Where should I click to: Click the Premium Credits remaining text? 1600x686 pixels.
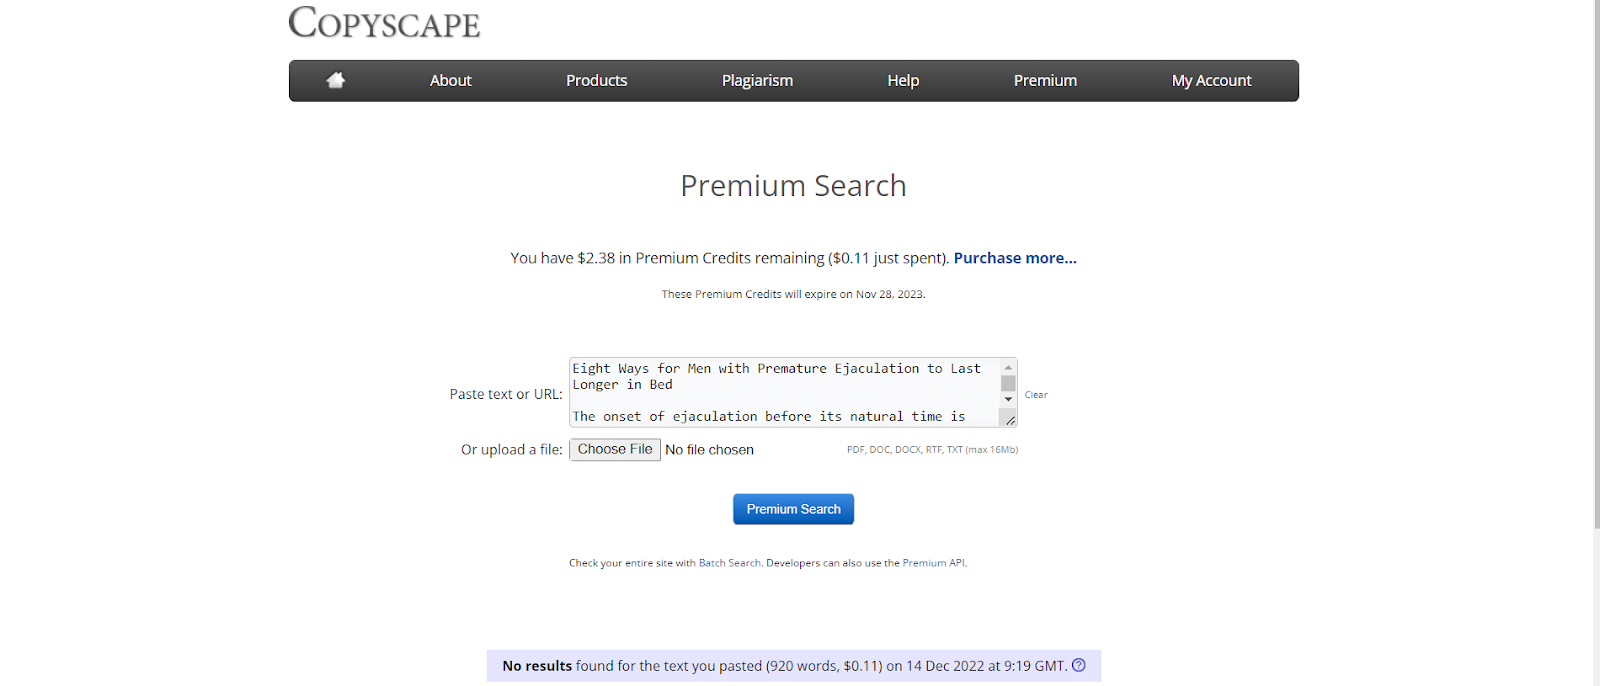(x=730, y=258)
